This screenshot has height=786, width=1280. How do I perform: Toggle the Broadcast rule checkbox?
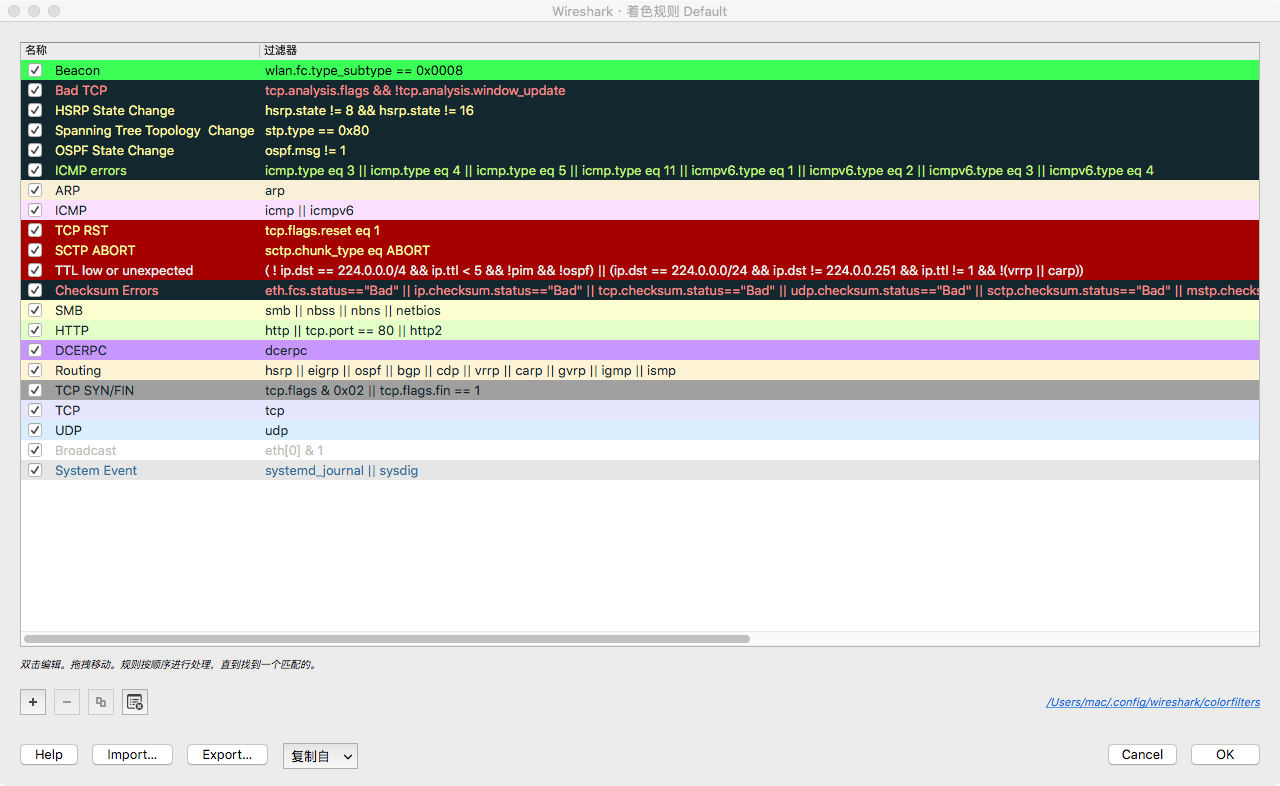coord(35,451)
